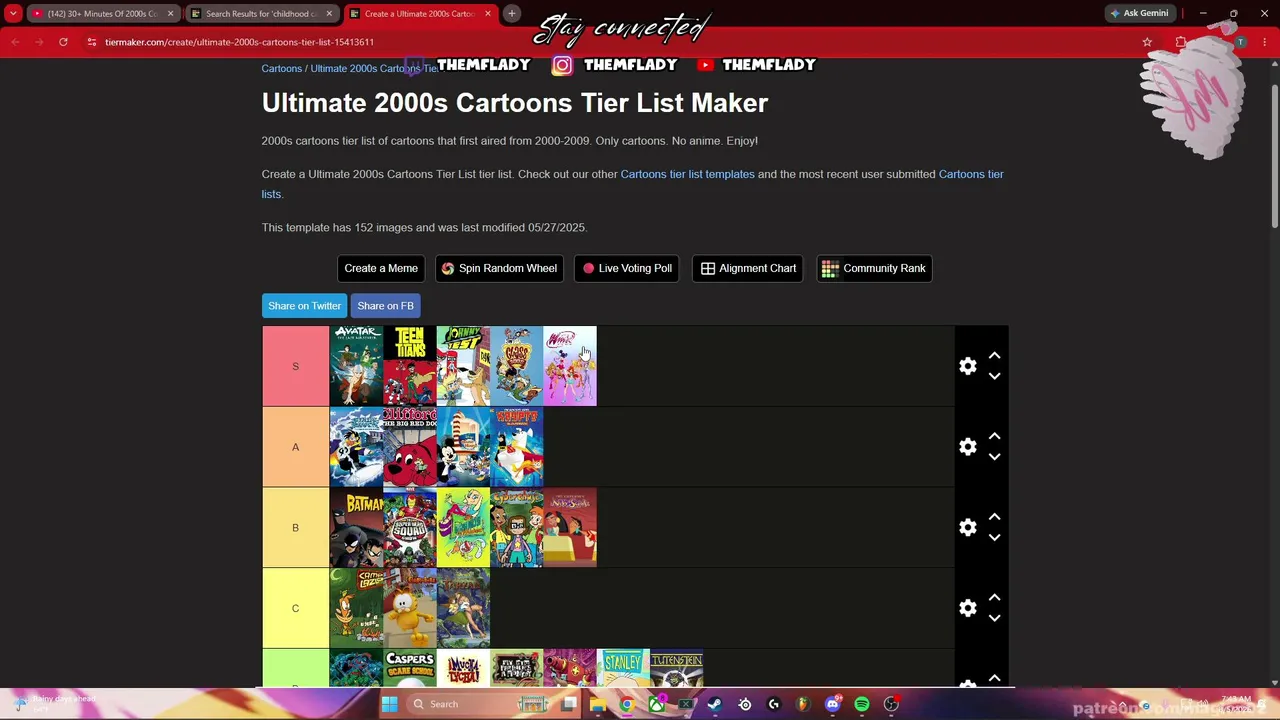Open the Alignment Chart option
Image resolution: width=1280 pixels, height=720 pixels.
(748, 268)
